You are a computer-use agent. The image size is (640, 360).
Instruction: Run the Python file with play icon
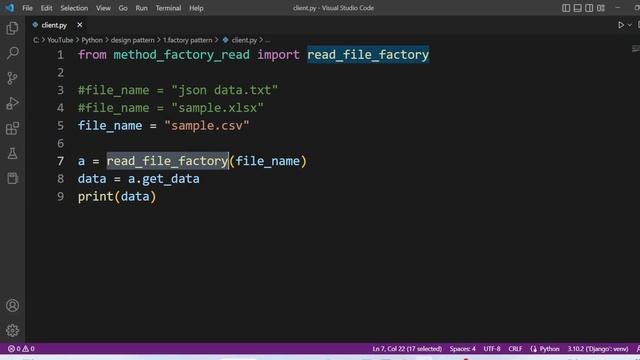pyautogui.click(x=621, y=25)
